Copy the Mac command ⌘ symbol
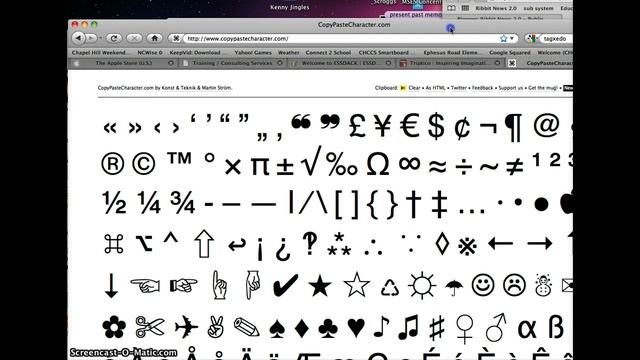Viewport: 640px width, 360px height. click(113, 244)
